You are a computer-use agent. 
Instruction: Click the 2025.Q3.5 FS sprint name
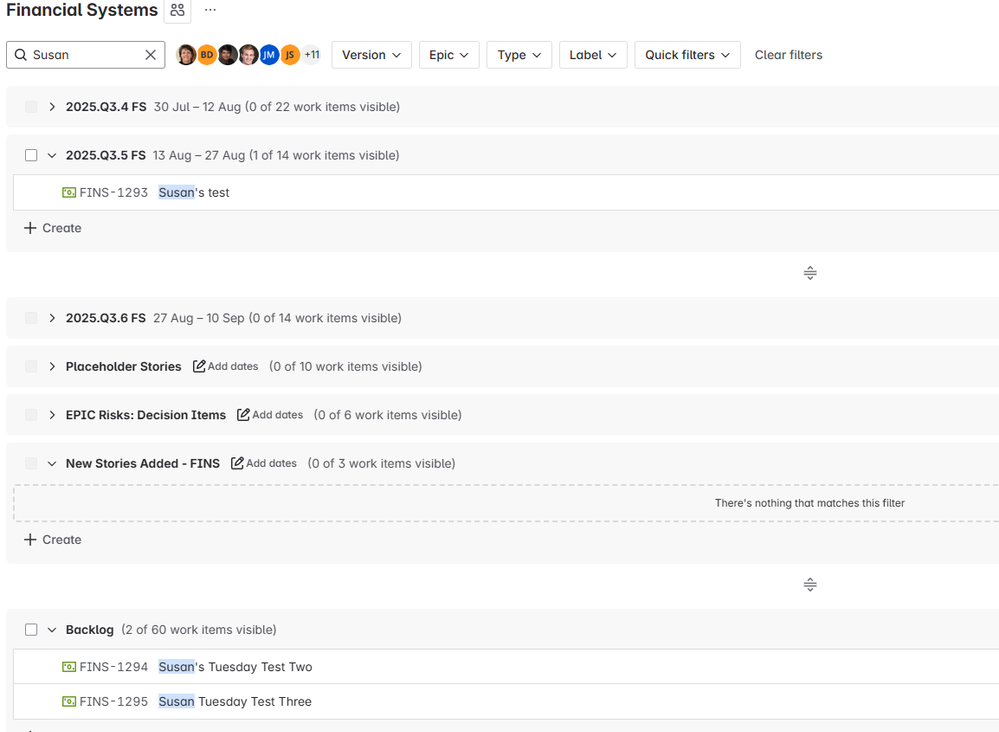pyautogui.click(x=106, y=155)
